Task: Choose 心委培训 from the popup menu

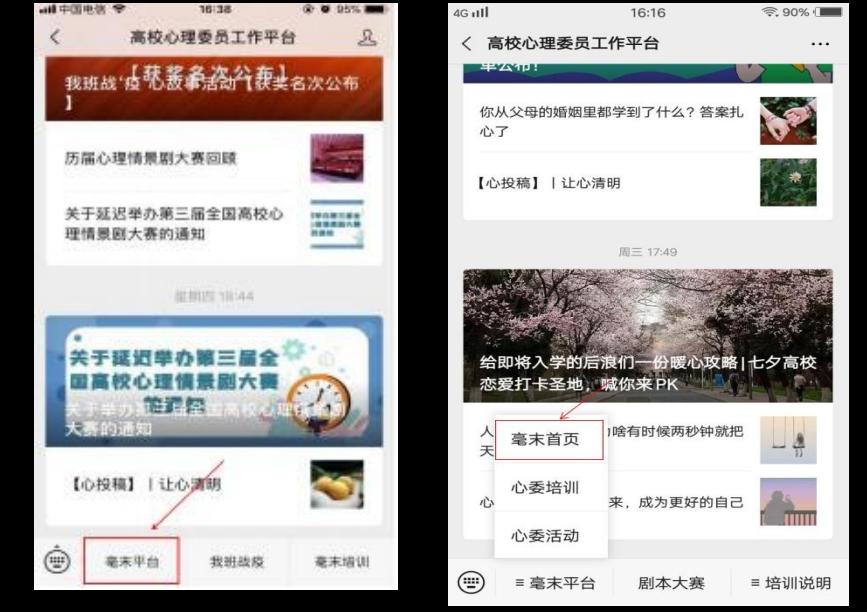Action: (545, 488)
